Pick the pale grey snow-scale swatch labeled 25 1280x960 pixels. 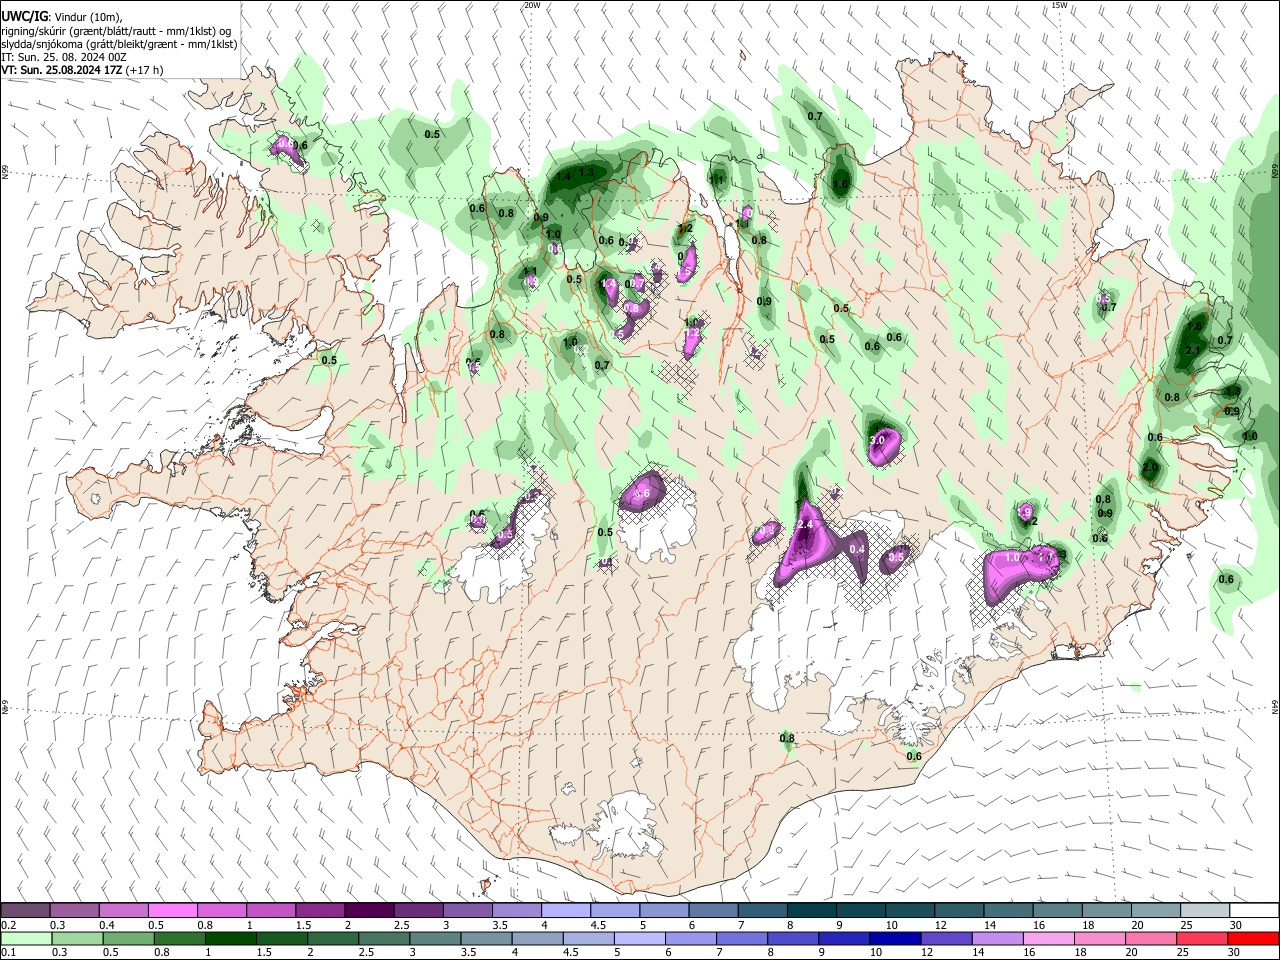(x=1205, y=910)
